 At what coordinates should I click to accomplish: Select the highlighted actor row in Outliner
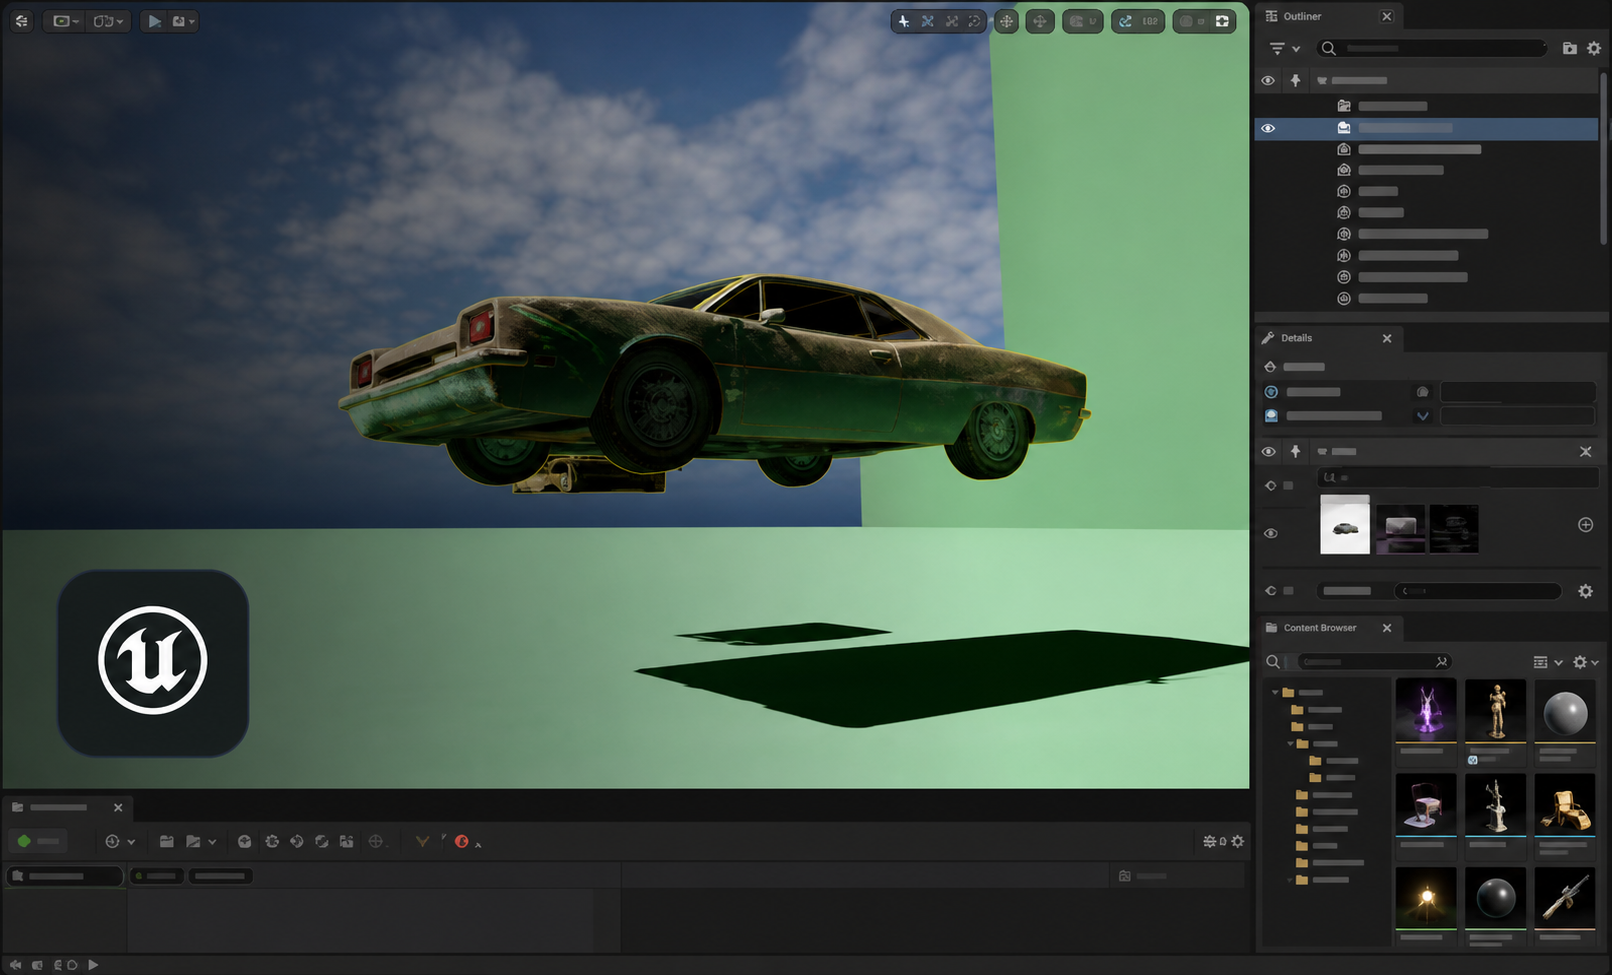click(1426, 128)
